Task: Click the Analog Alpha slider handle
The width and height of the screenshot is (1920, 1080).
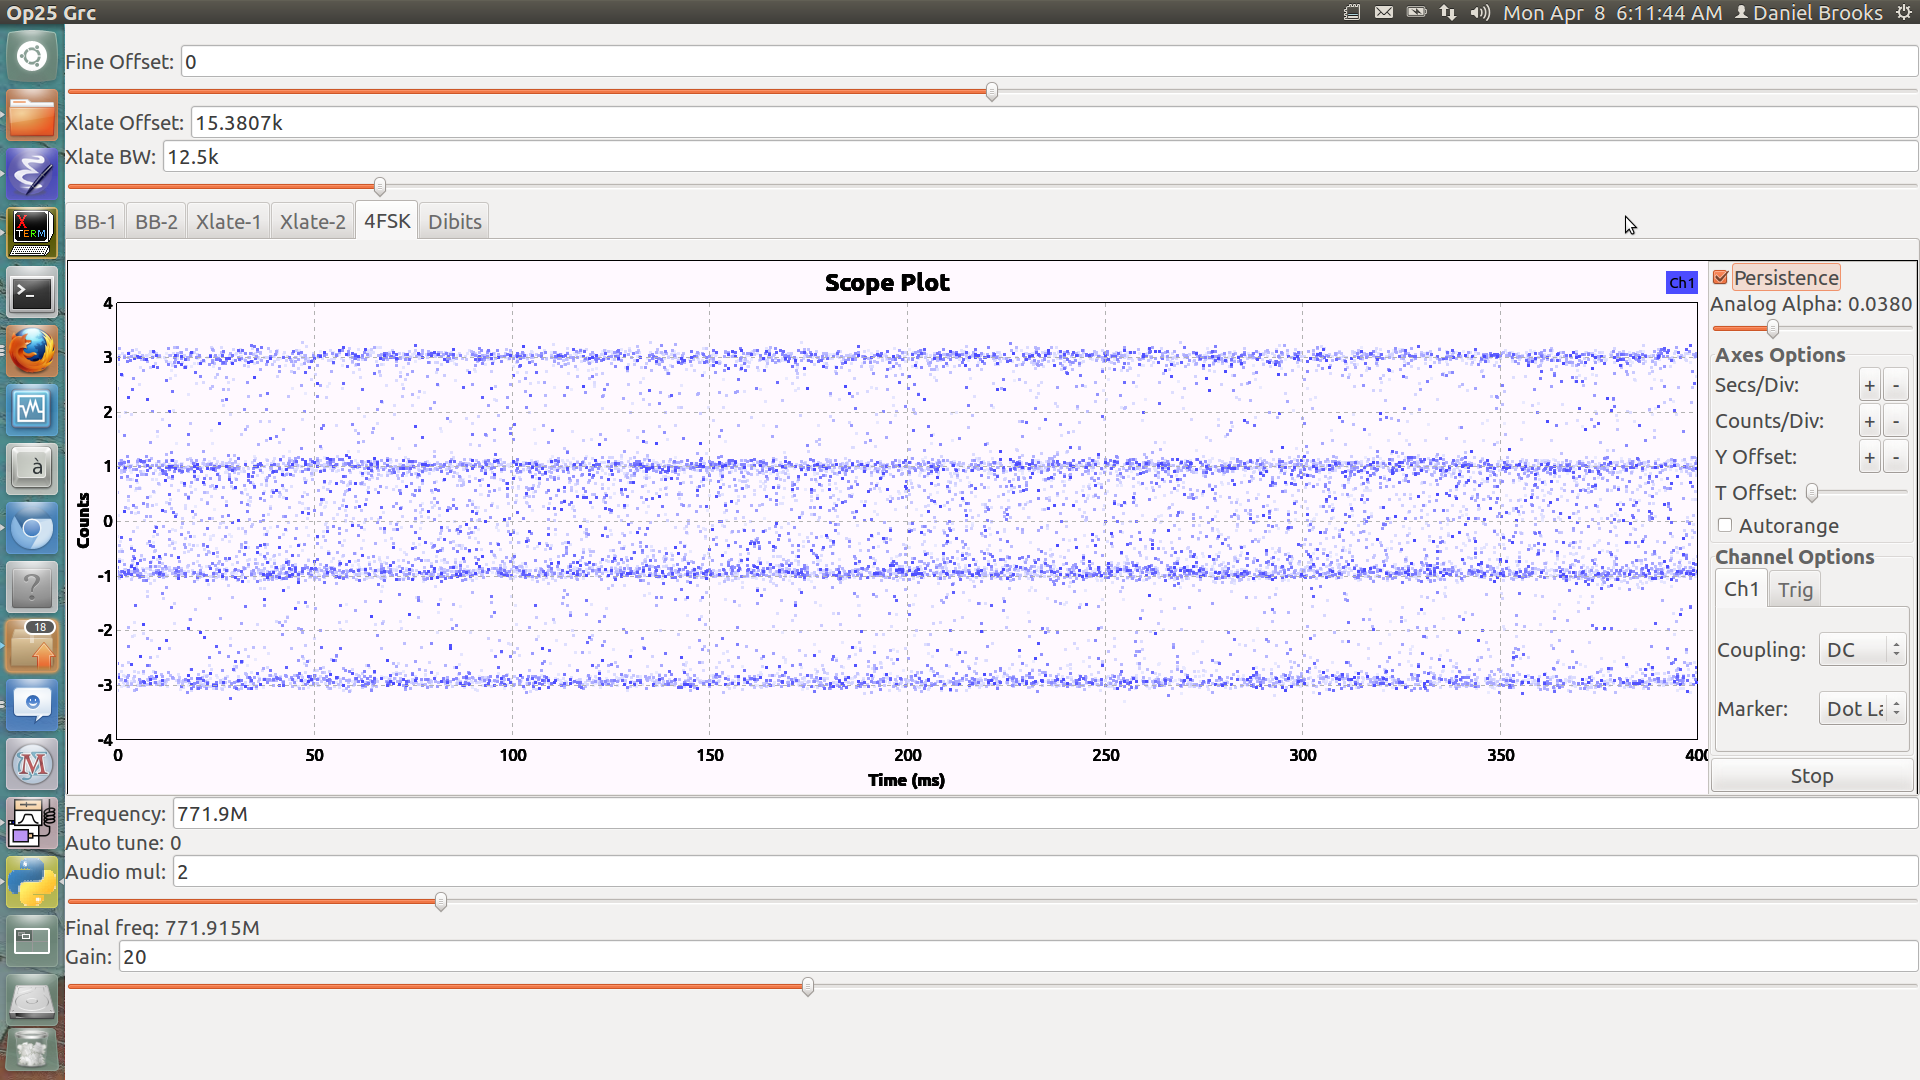Action: (1773, 329)
